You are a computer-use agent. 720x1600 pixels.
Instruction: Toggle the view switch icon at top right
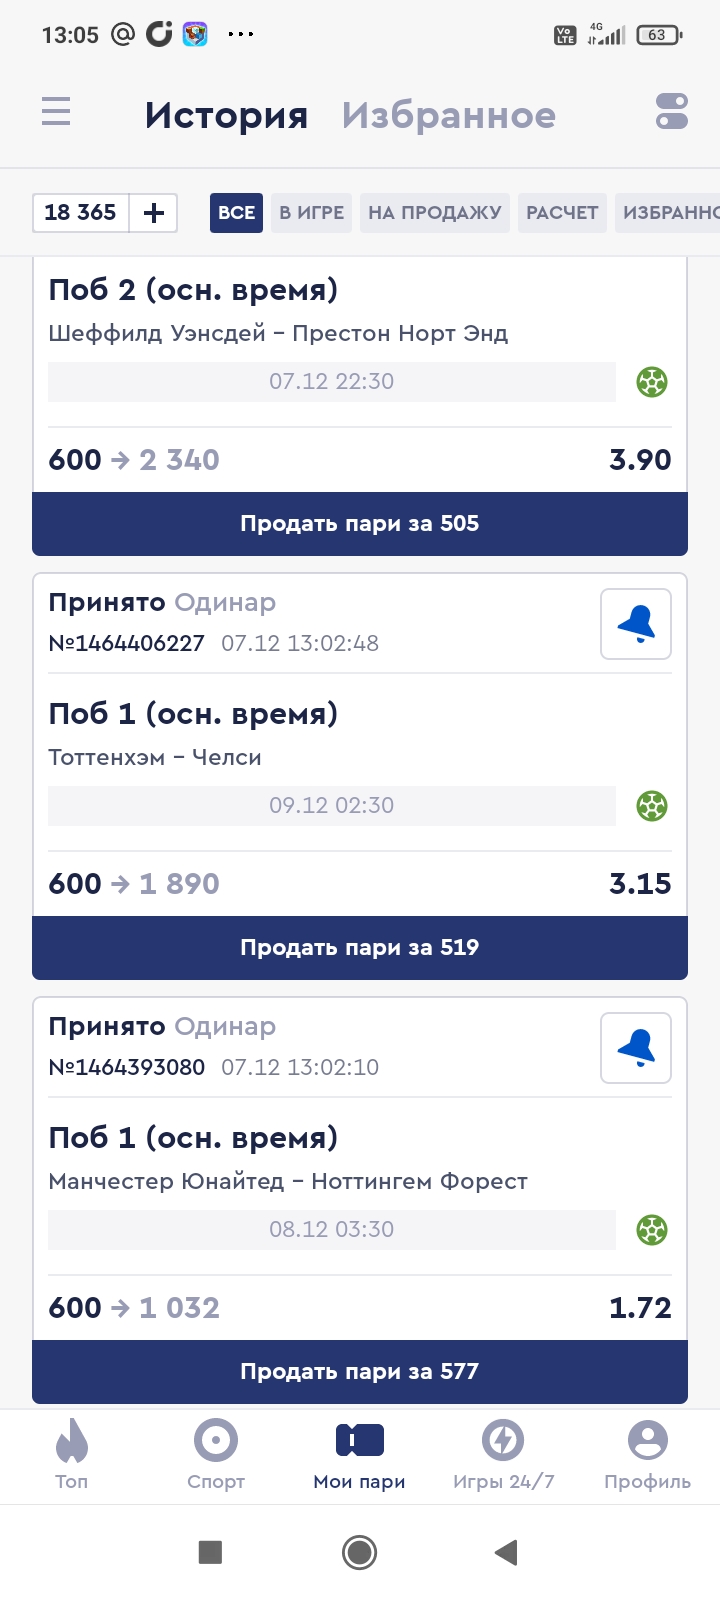[671, 112]
